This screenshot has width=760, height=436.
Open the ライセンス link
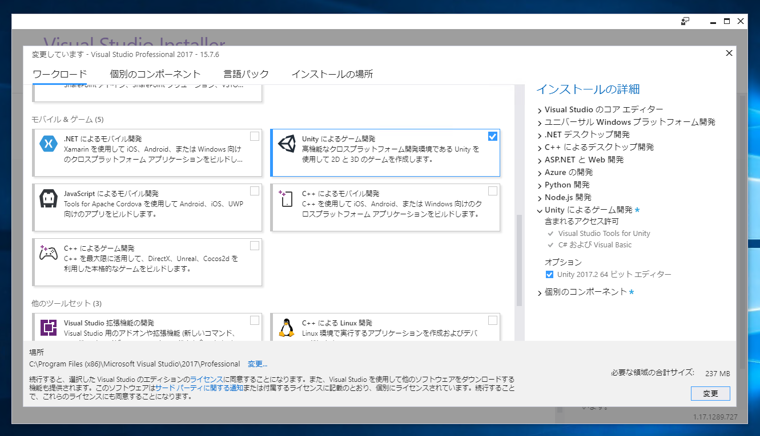(206, 379)
